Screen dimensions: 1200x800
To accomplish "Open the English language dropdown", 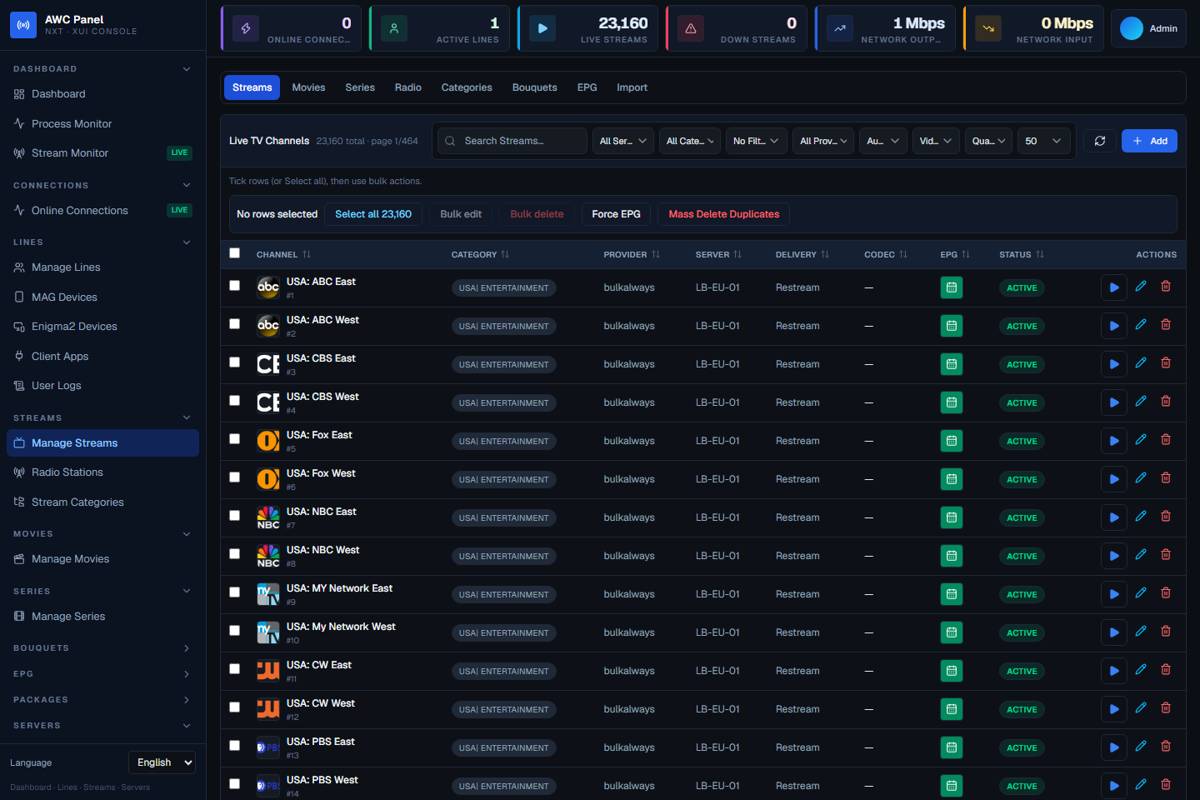I will 162,762.
